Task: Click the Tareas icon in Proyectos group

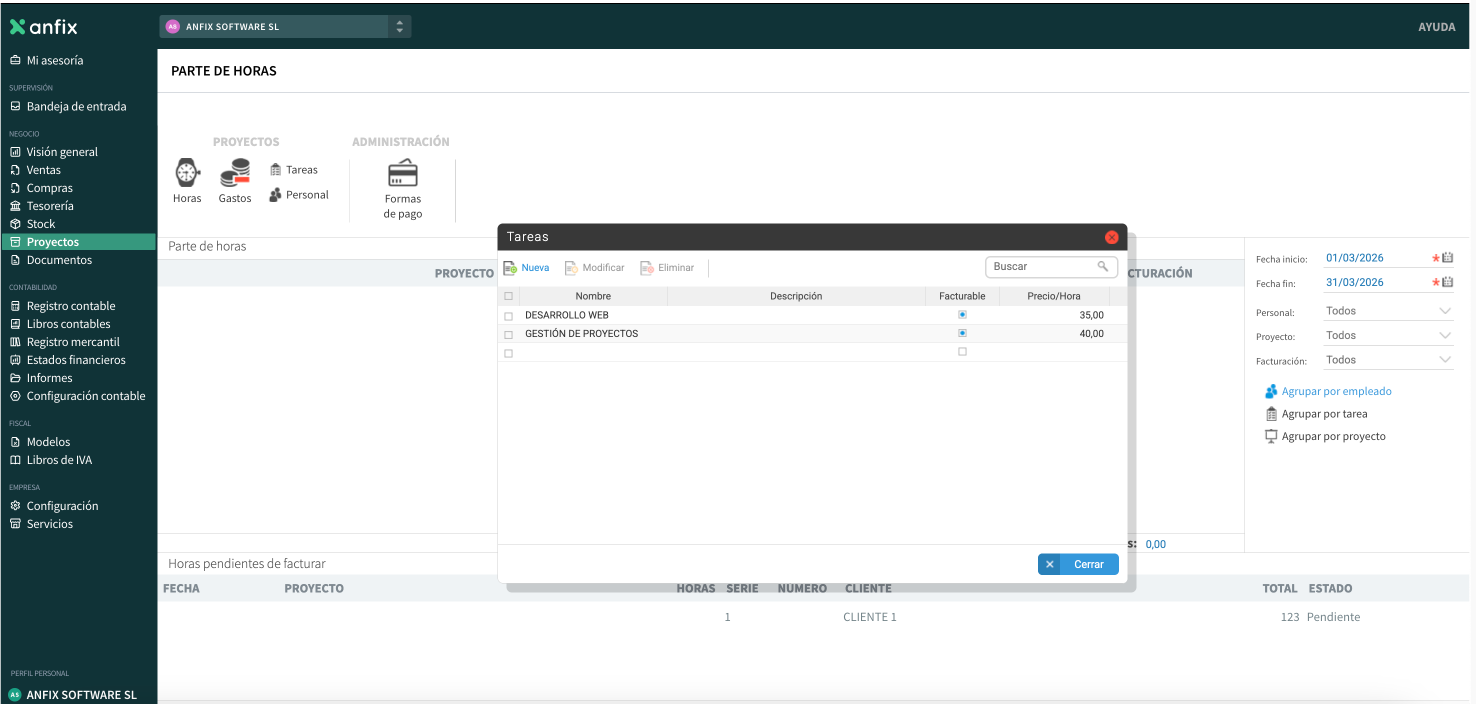Action: 276,170
